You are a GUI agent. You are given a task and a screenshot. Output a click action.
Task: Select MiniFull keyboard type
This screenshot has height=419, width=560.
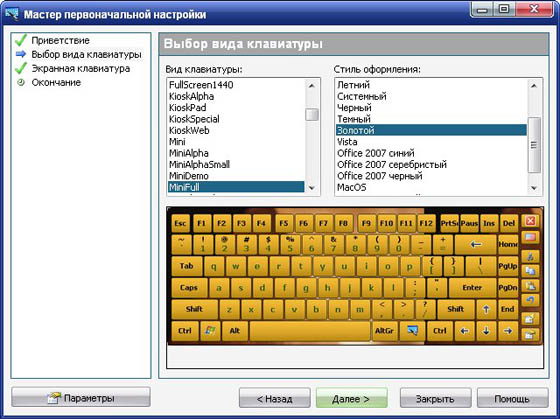(236, 187)
